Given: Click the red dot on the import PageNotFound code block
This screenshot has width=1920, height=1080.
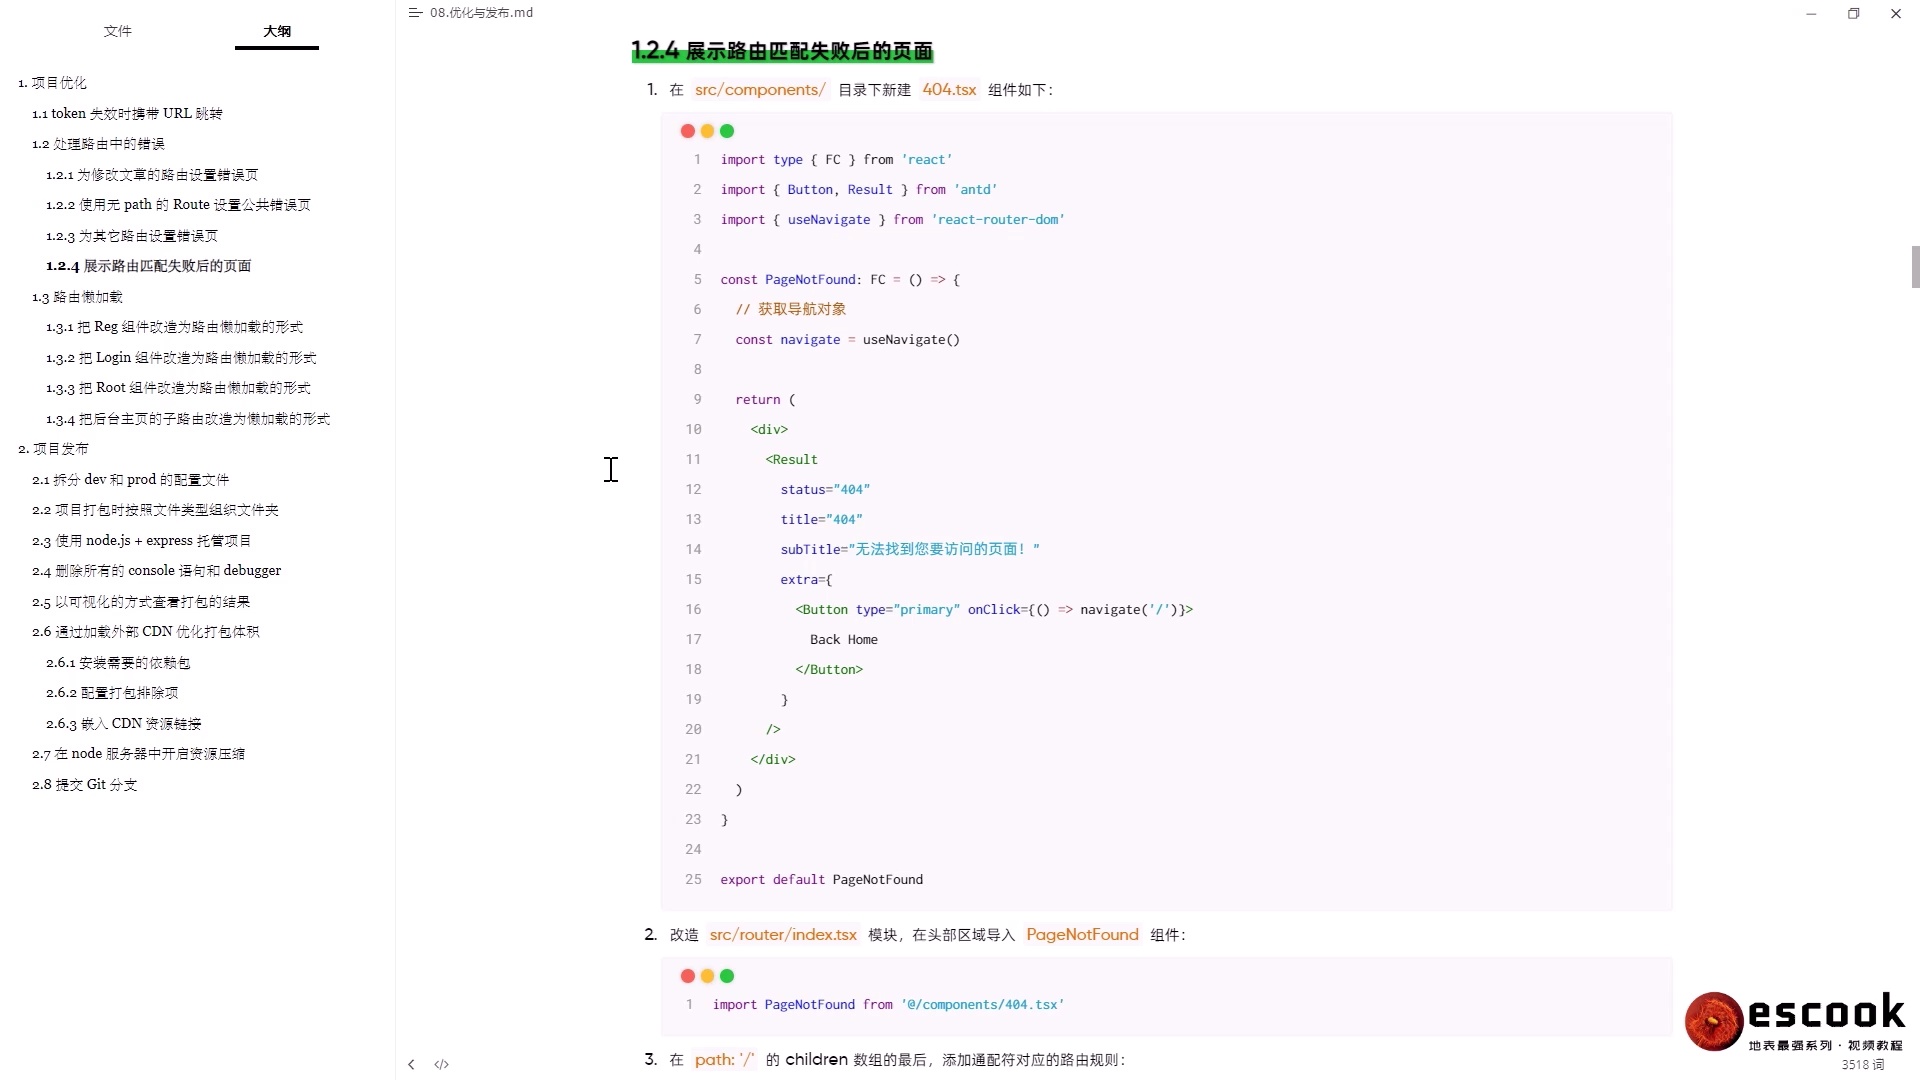Looking at the screenshot, I should click(x=688, y=976).
